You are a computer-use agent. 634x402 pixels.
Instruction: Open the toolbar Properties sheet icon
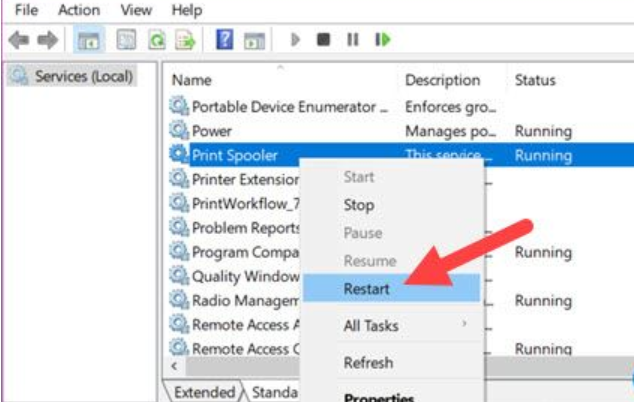point(126,40)
